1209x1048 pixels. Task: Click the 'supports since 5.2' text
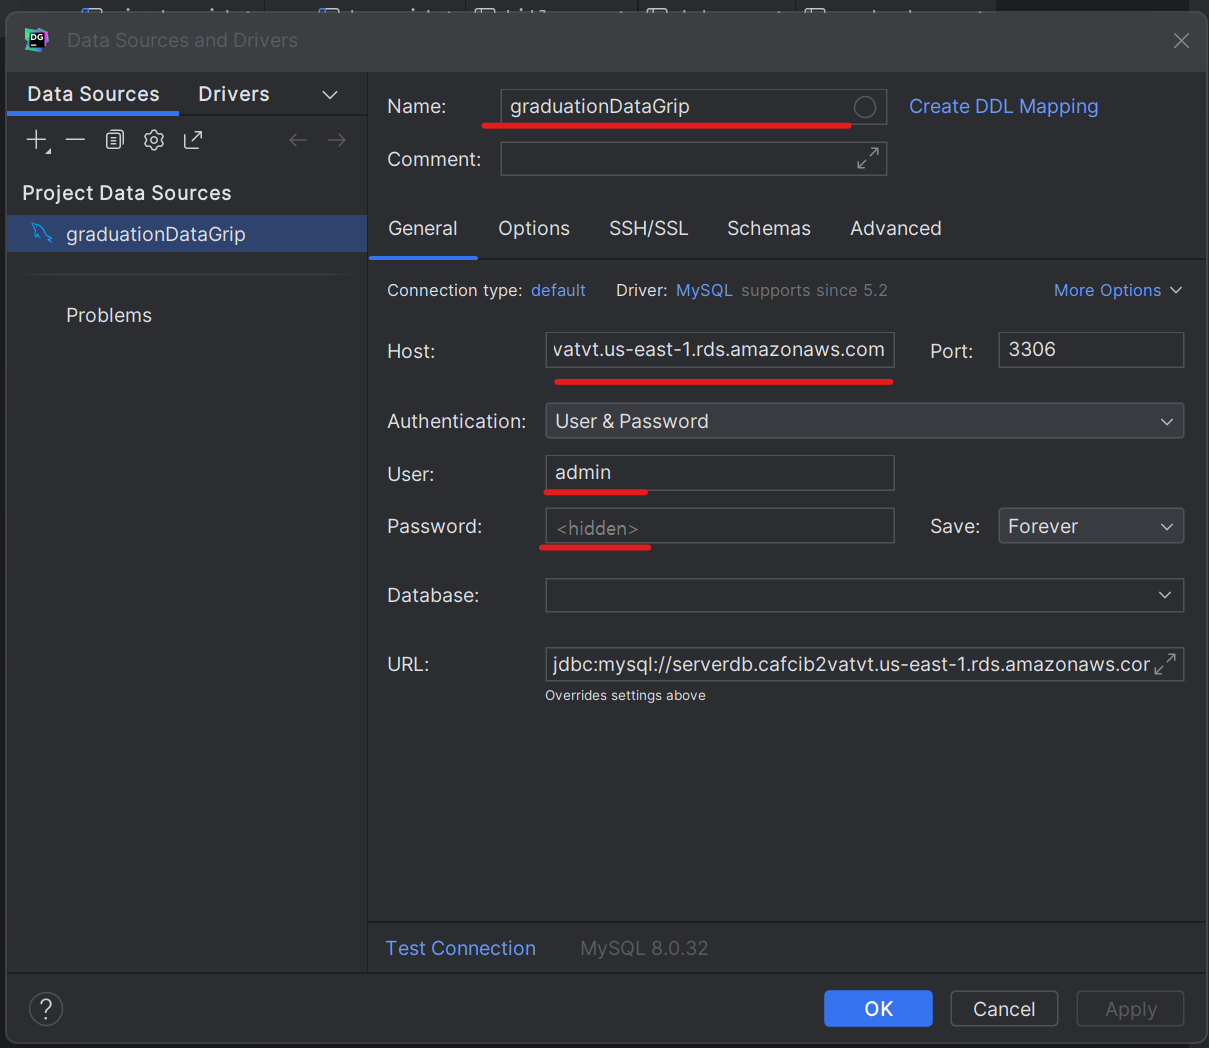click(x=814, y=290)
